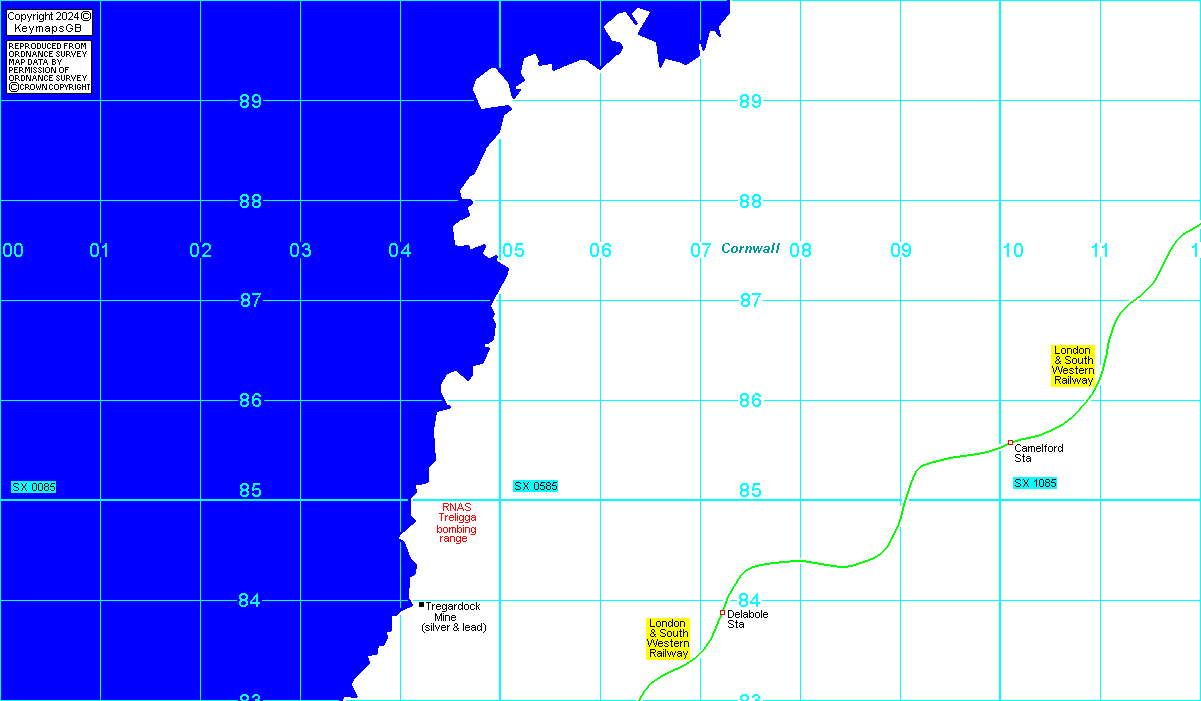The height and width of the screenshot is (701, 1201).
Task: Click the RNAS Treligga bombing range label
Action: [456, 523]
